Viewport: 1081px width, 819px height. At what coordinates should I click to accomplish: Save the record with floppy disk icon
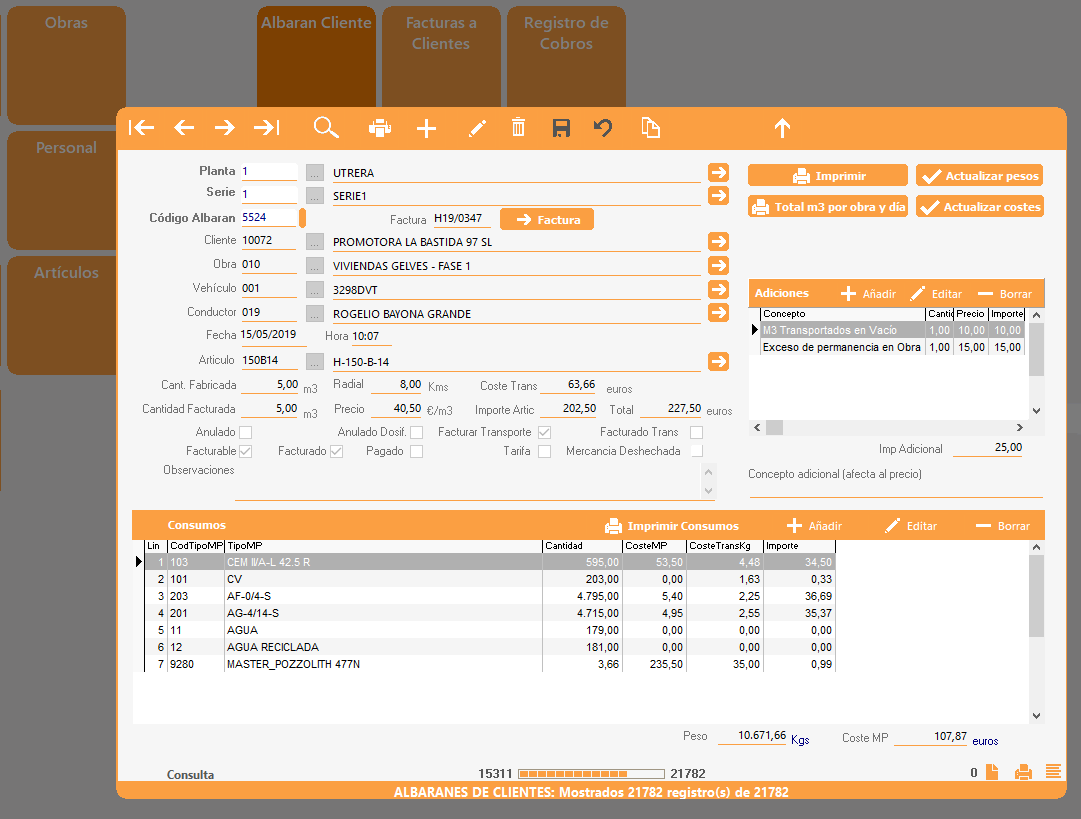coord(561,127)
